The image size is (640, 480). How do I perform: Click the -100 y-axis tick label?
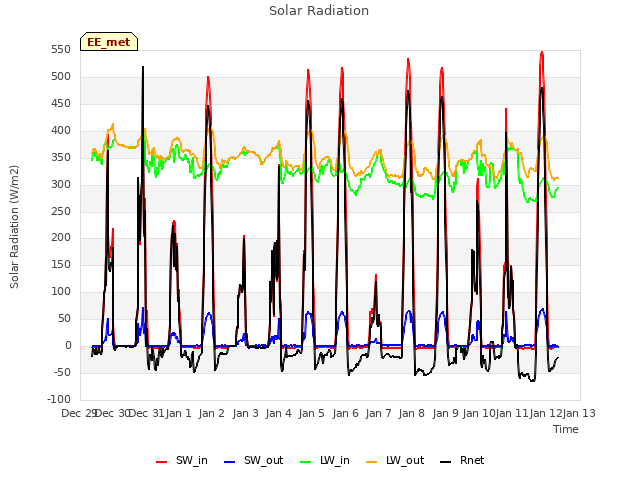(x=59, y=399)
